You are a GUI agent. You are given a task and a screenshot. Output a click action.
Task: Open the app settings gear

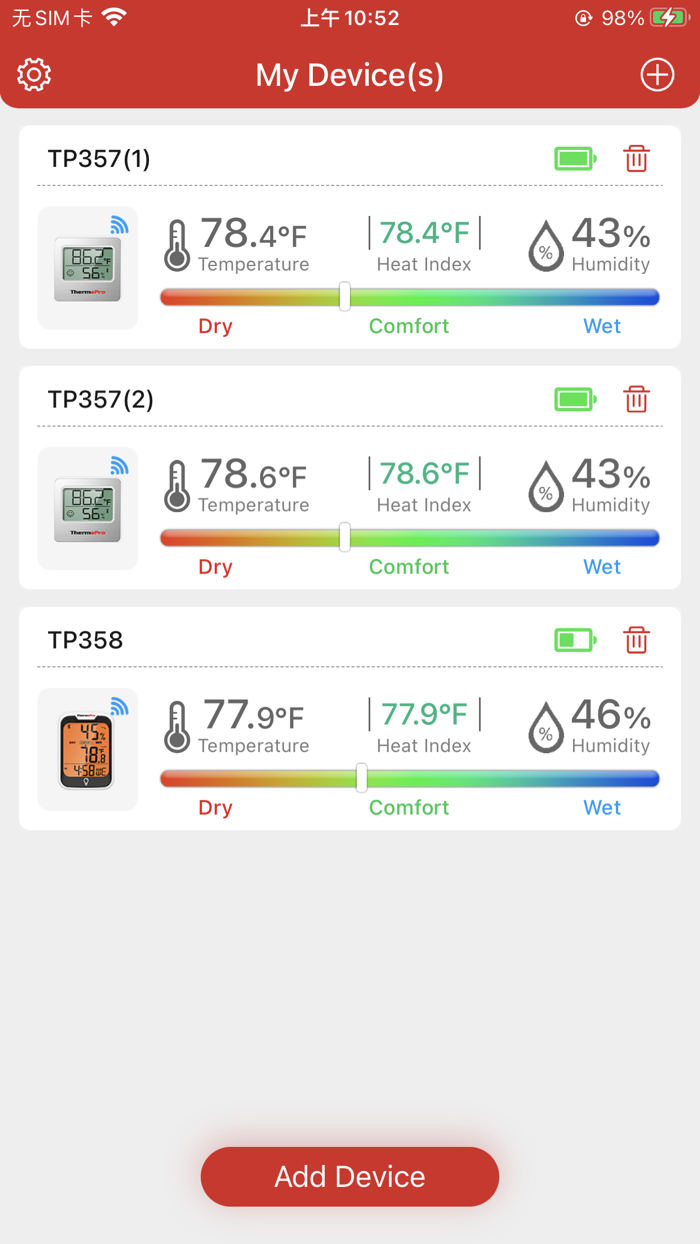pyautogui.click(x=33, y=74)
